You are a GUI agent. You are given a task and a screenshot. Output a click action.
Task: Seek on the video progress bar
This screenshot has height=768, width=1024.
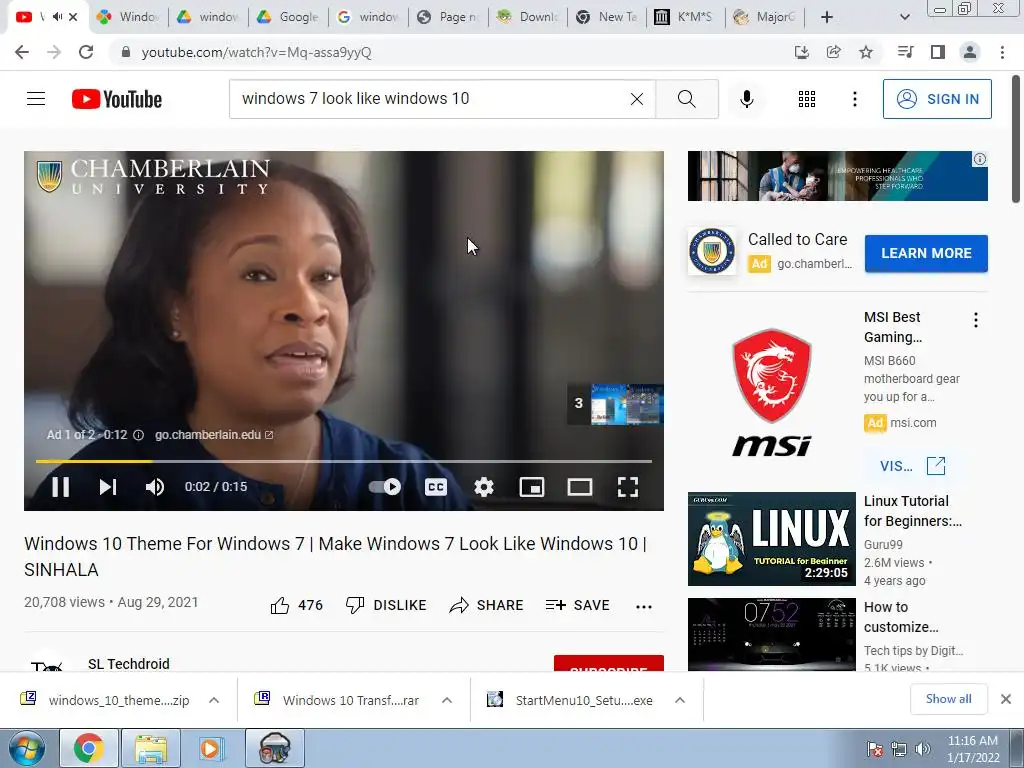[x=344, y=461]
